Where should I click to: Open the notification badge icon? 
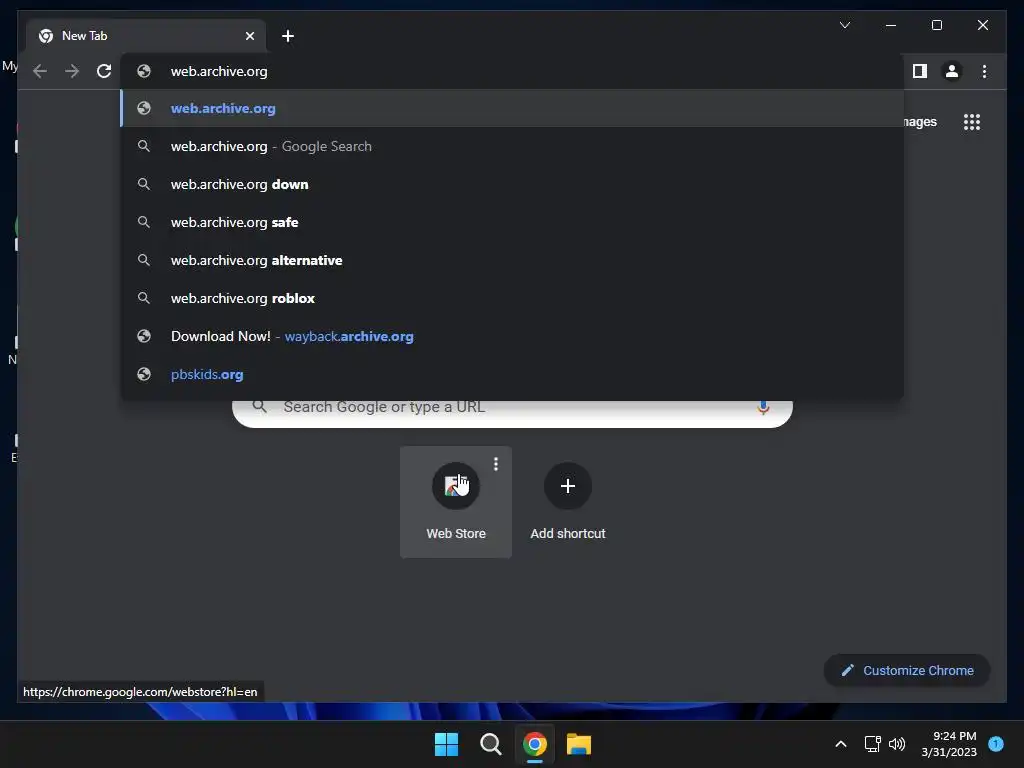click(996, 744)
